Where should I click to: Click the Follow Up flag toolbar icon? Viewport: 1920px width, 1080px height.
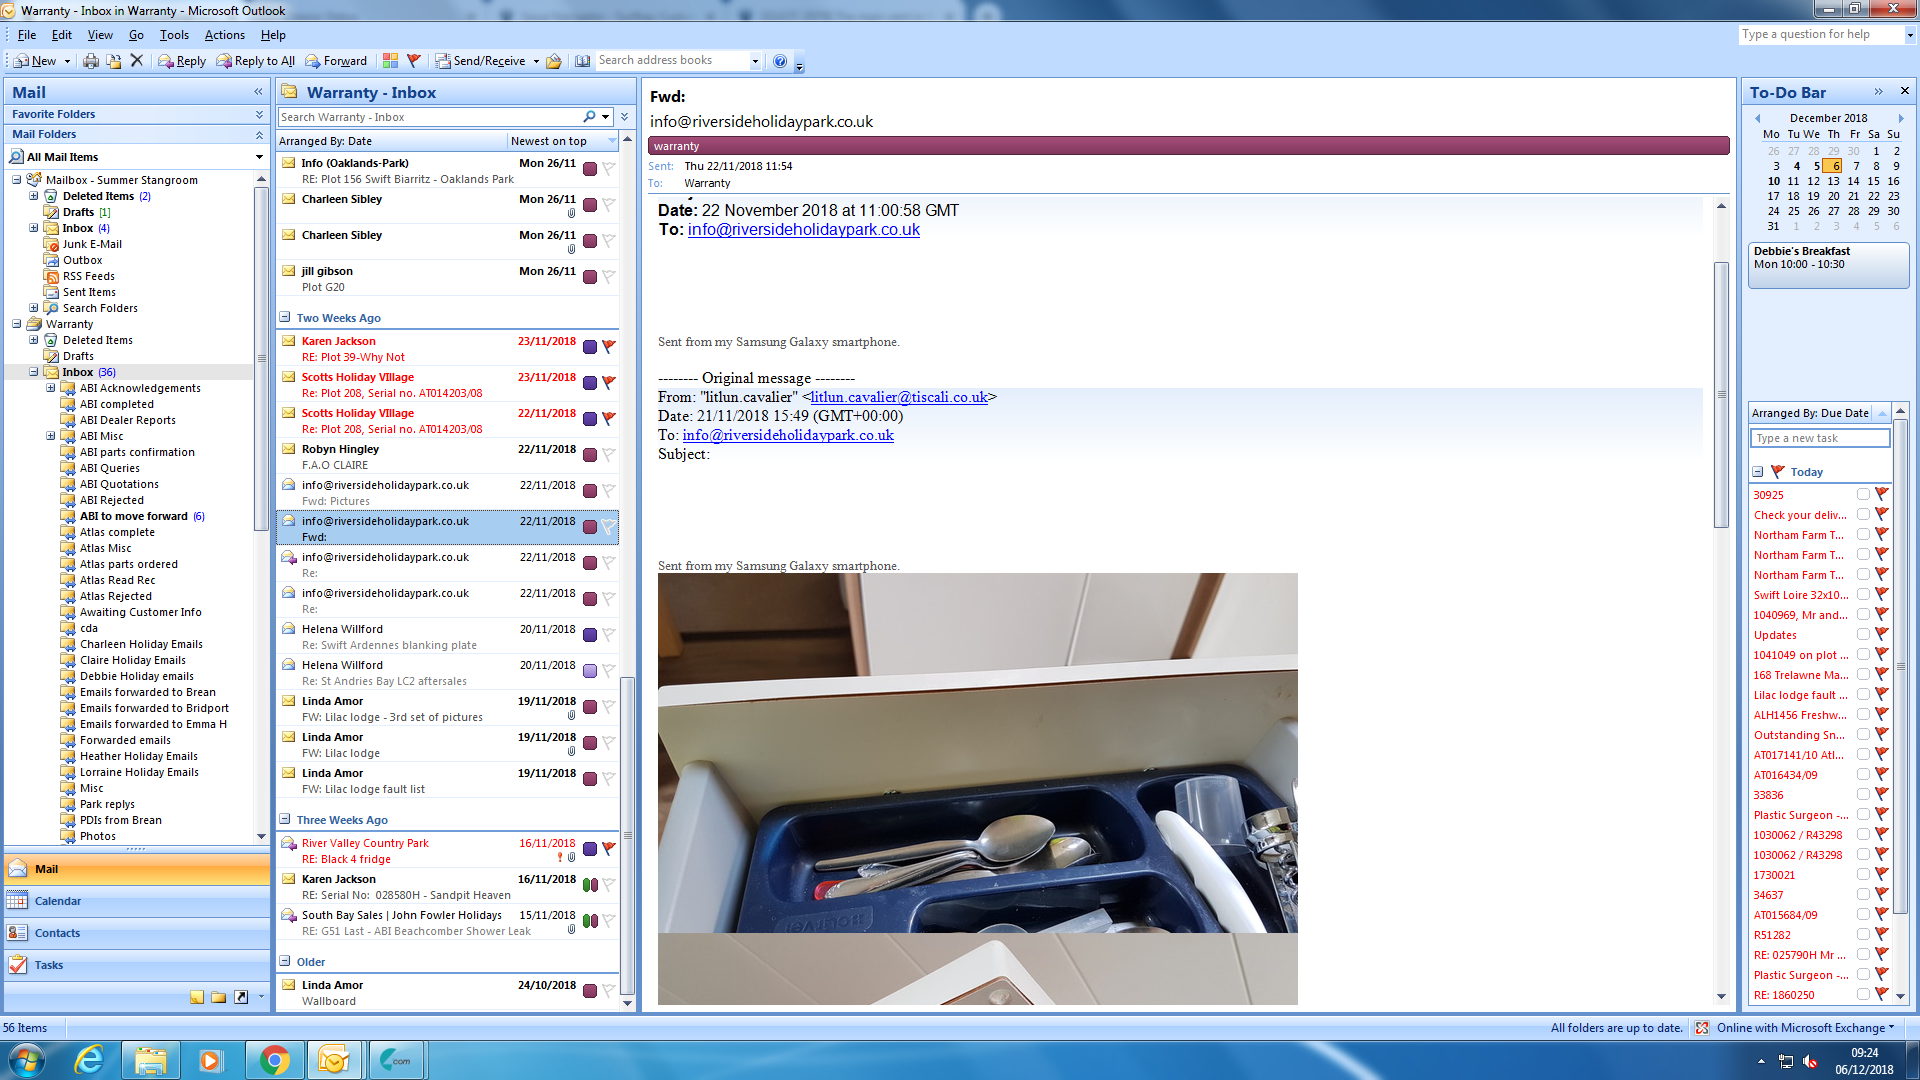pyautogui.click(x=414, y=61)
